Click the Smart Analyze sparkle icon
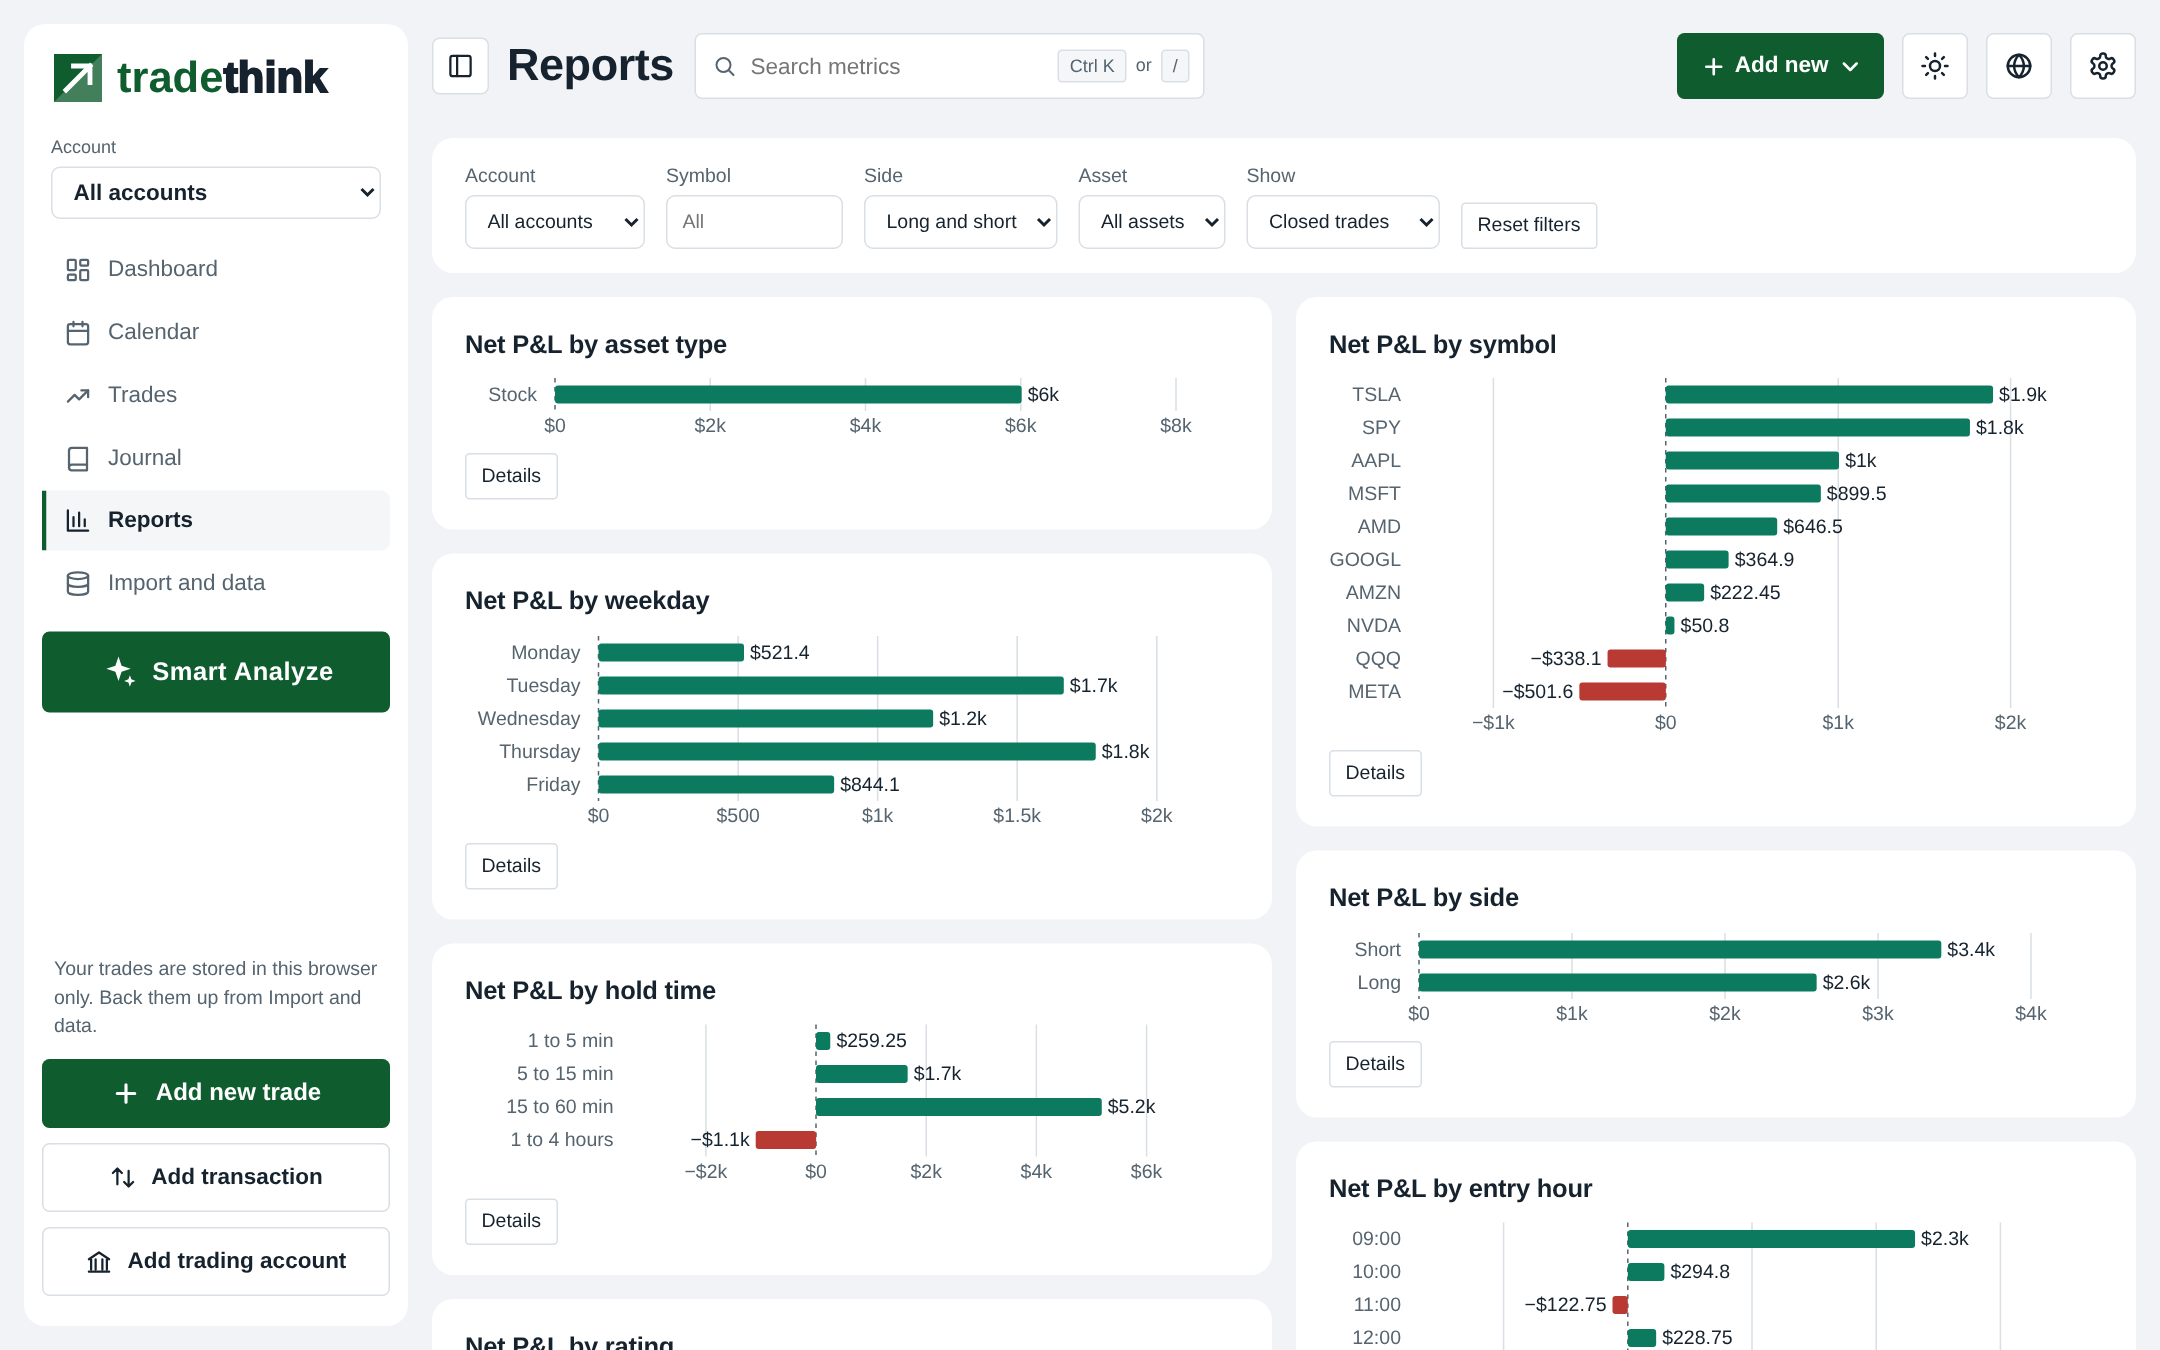 click(121, 671)
